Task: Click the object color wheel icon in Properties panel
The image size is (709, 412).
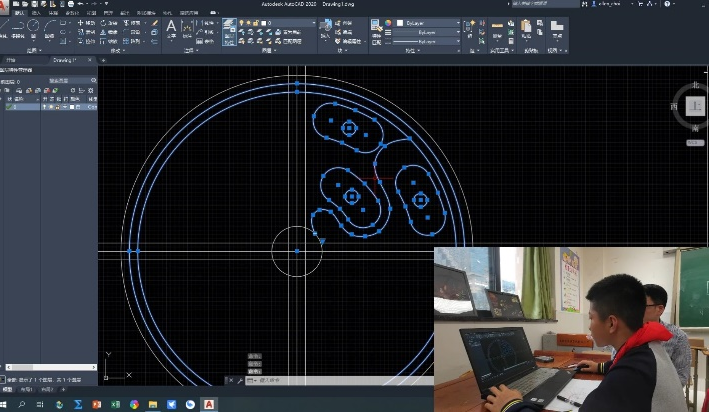Action: (388, 23)
